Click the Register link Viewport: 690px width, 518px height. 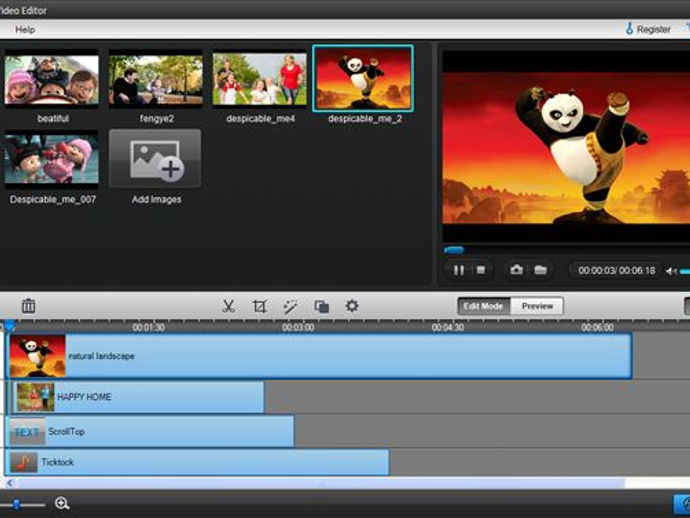(653, 29)
